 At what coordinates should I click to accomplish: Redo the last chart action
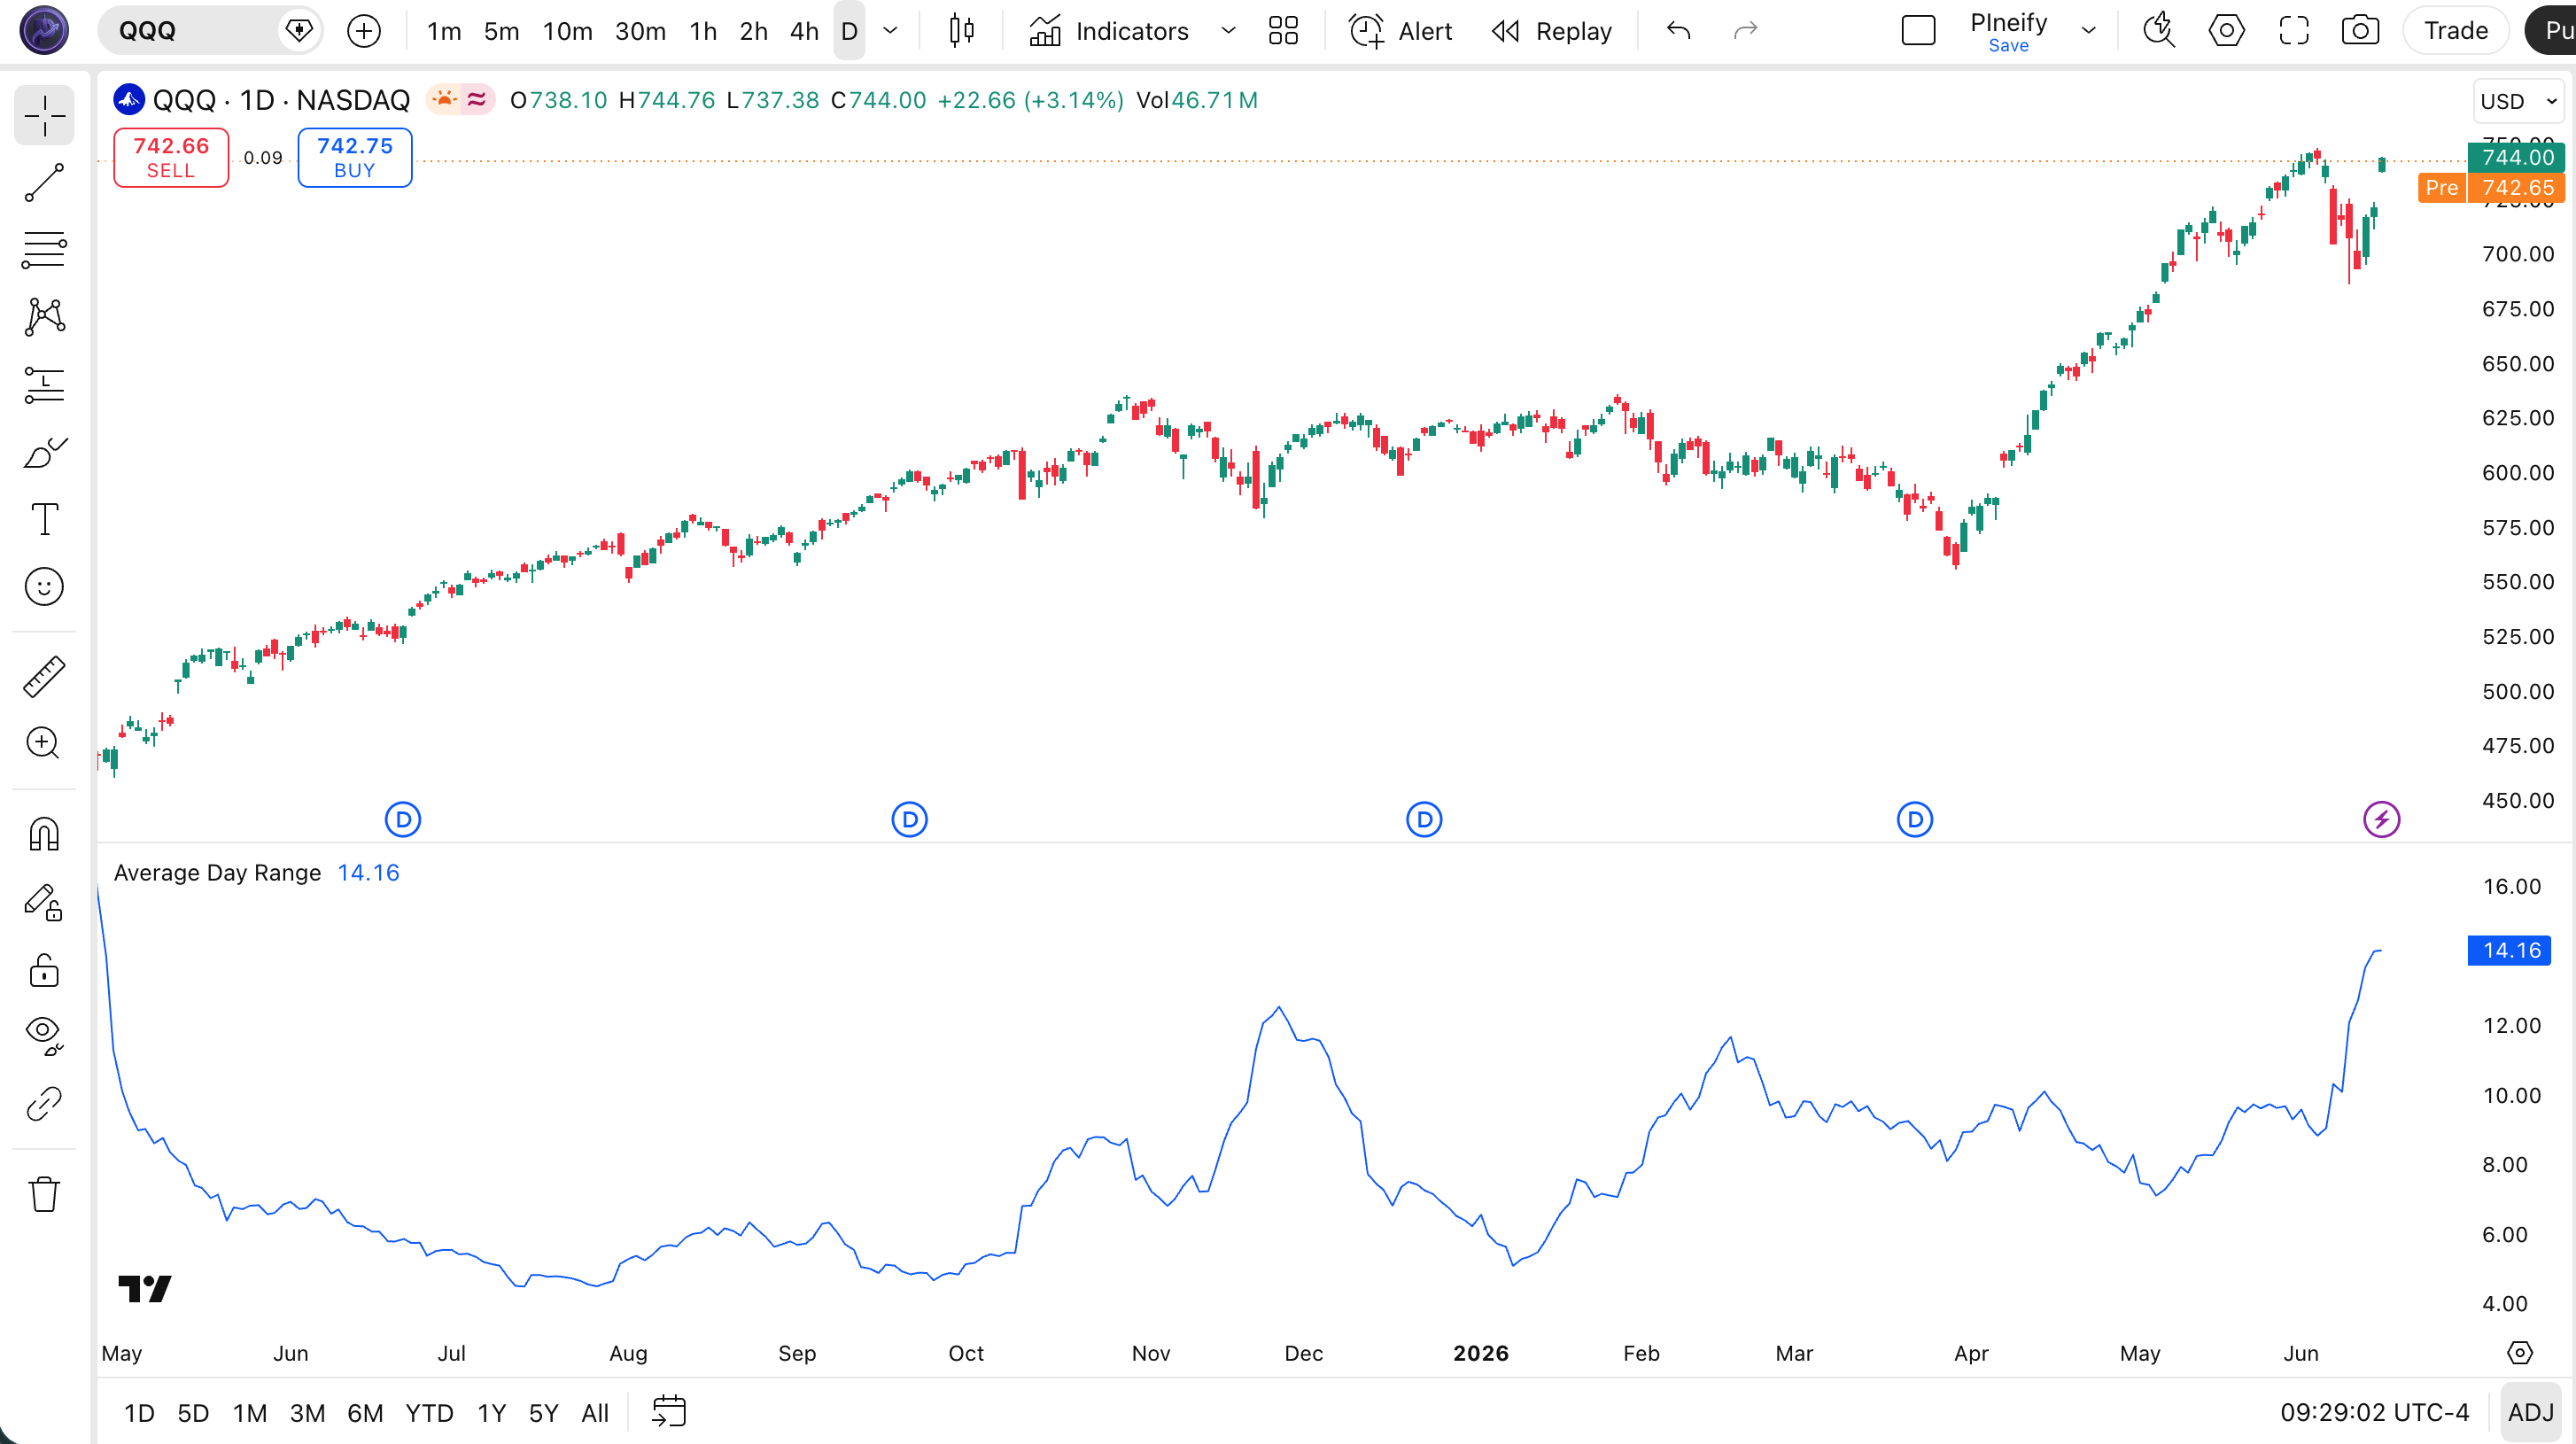(1745, 31)
